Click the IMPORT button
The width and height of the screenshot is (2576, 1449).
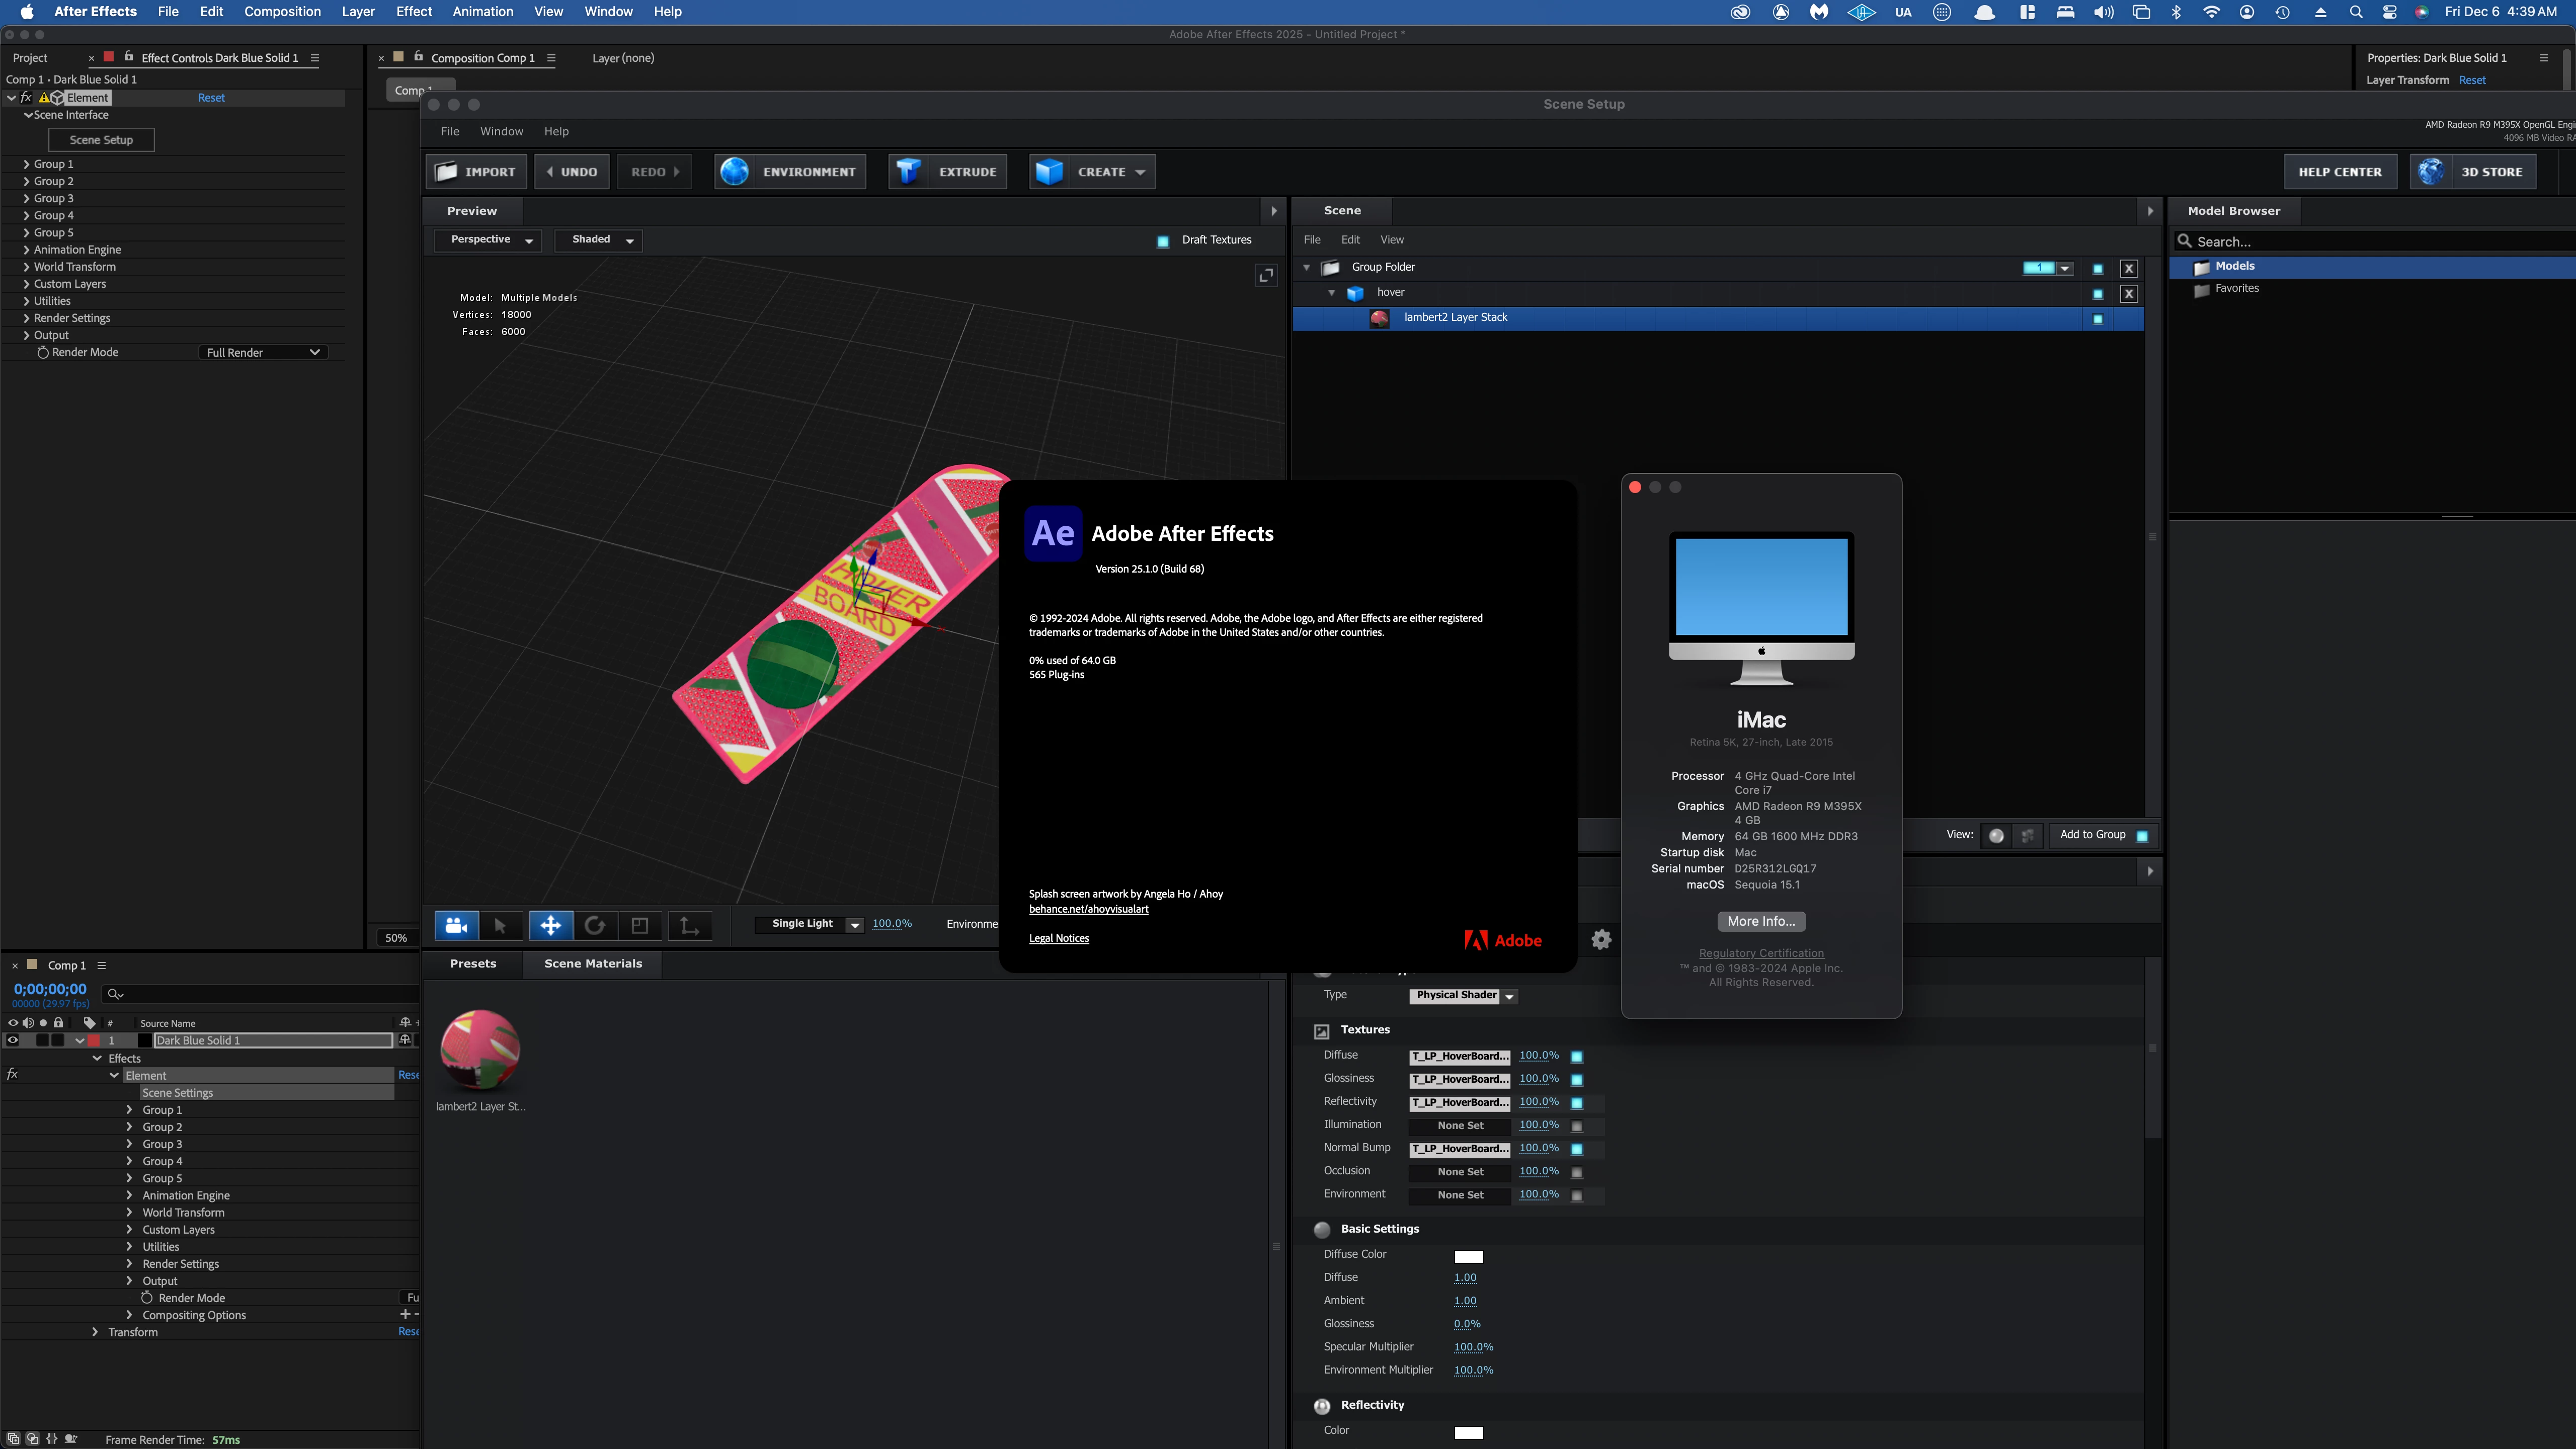tap(477, 172)
